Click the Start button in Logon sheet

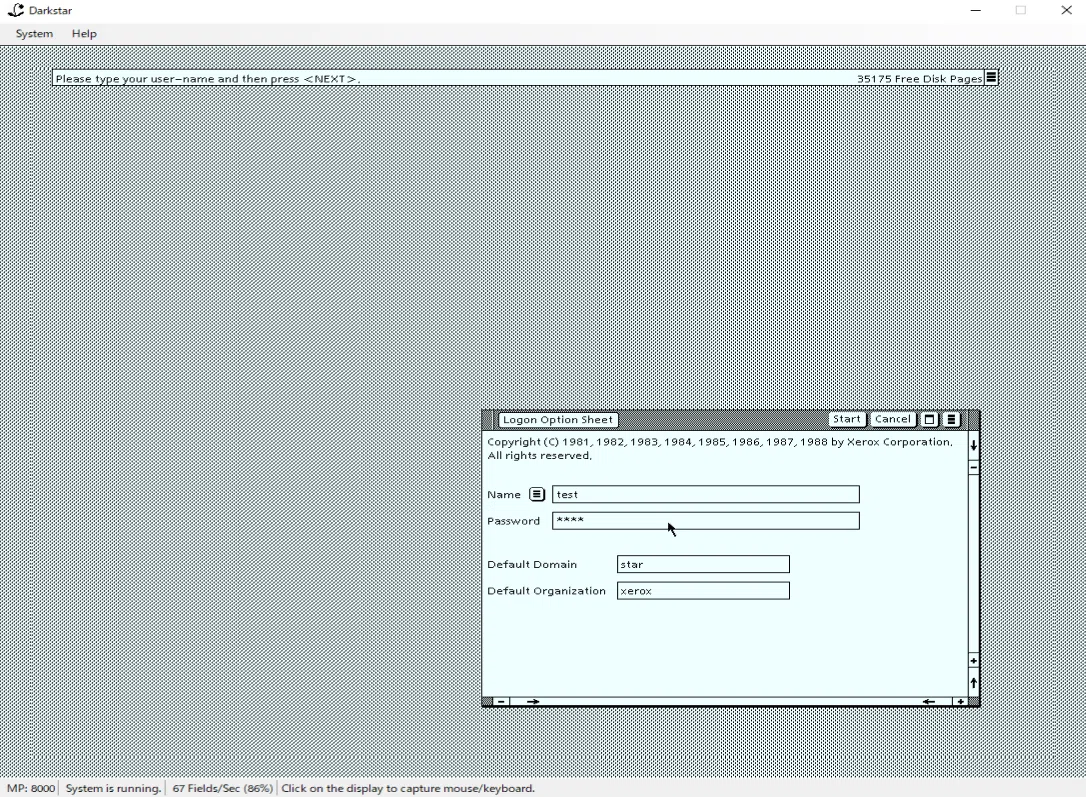coord(846,419)
